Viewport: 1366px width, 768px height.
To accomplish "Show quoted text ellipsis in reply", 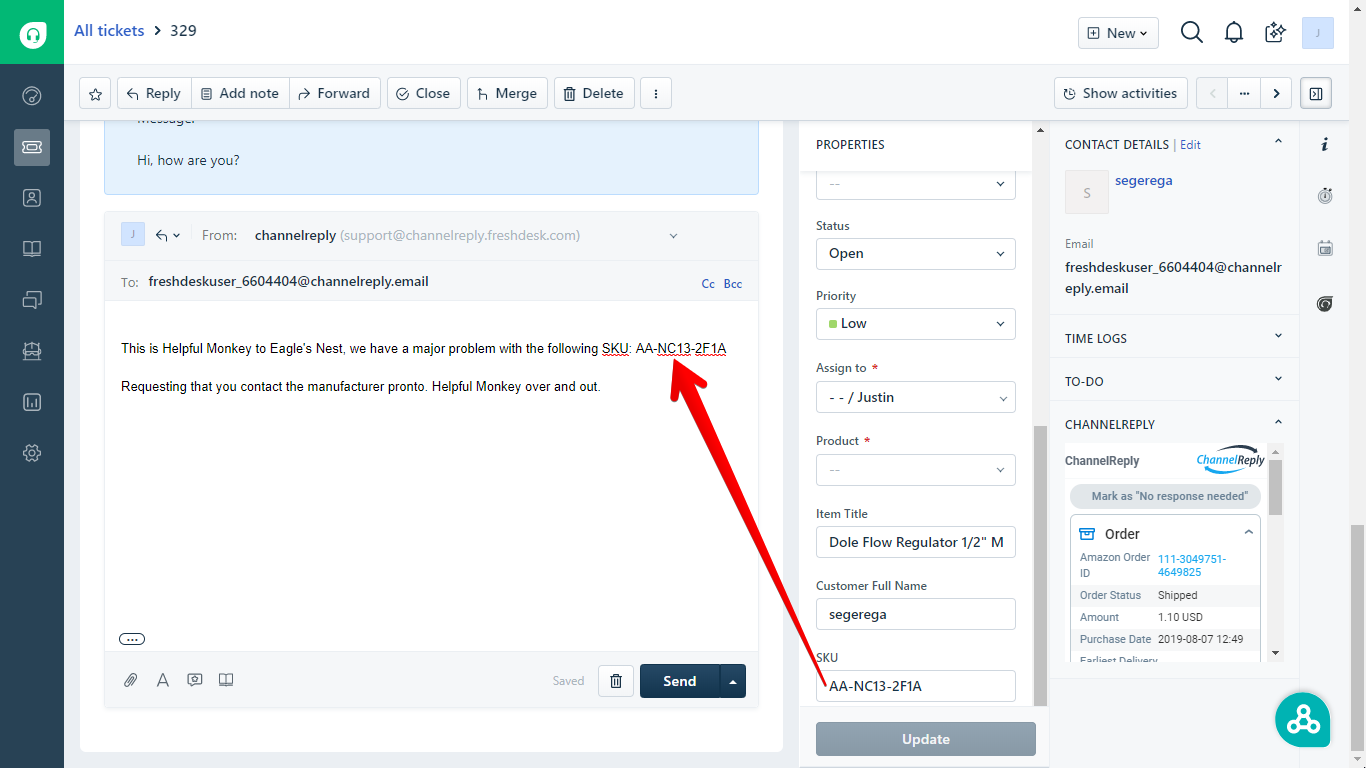I will click(x=132, y=639).
